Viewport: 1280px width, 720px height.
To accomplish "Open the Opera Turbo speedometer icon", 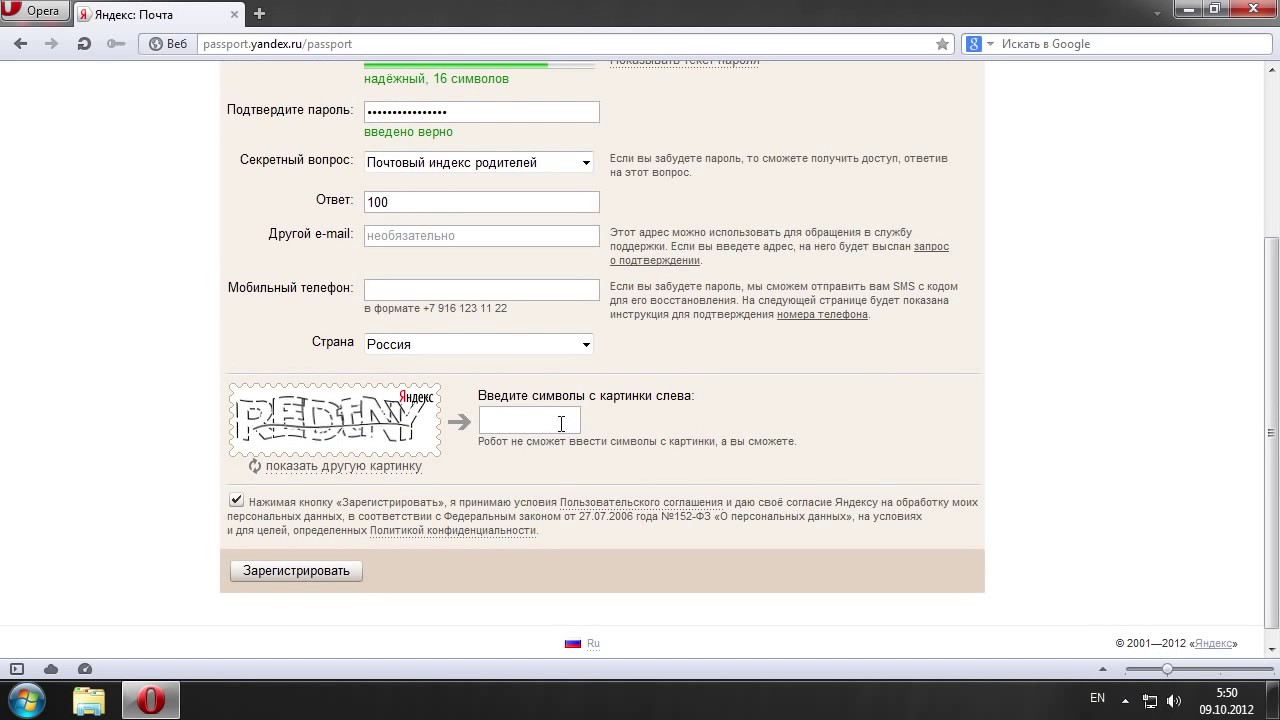I will [85, 669].
